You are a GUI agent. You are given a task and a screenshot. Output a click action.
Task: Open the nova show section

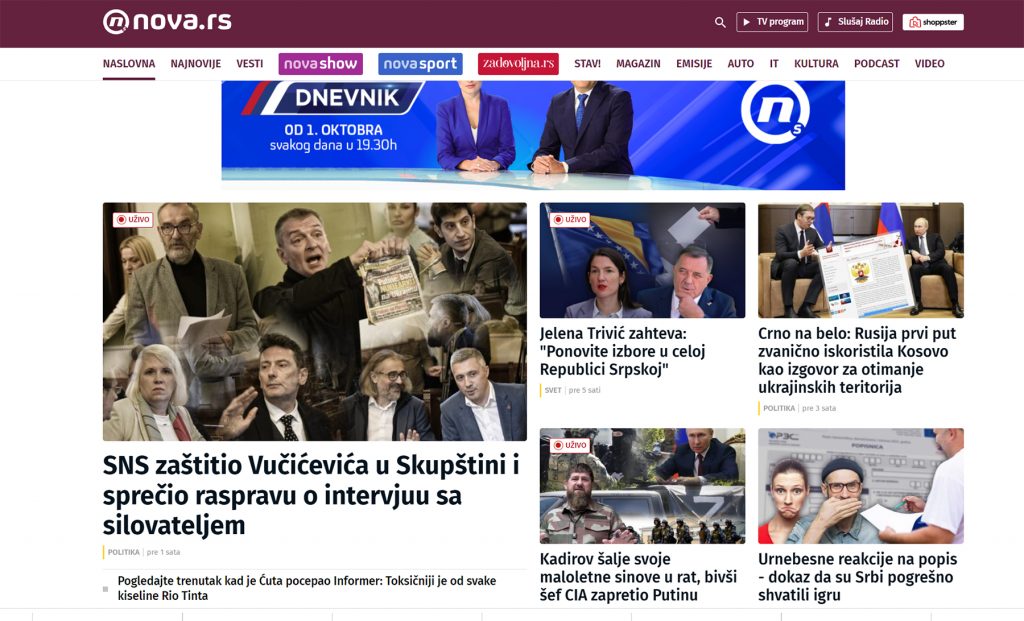point(320,64)
